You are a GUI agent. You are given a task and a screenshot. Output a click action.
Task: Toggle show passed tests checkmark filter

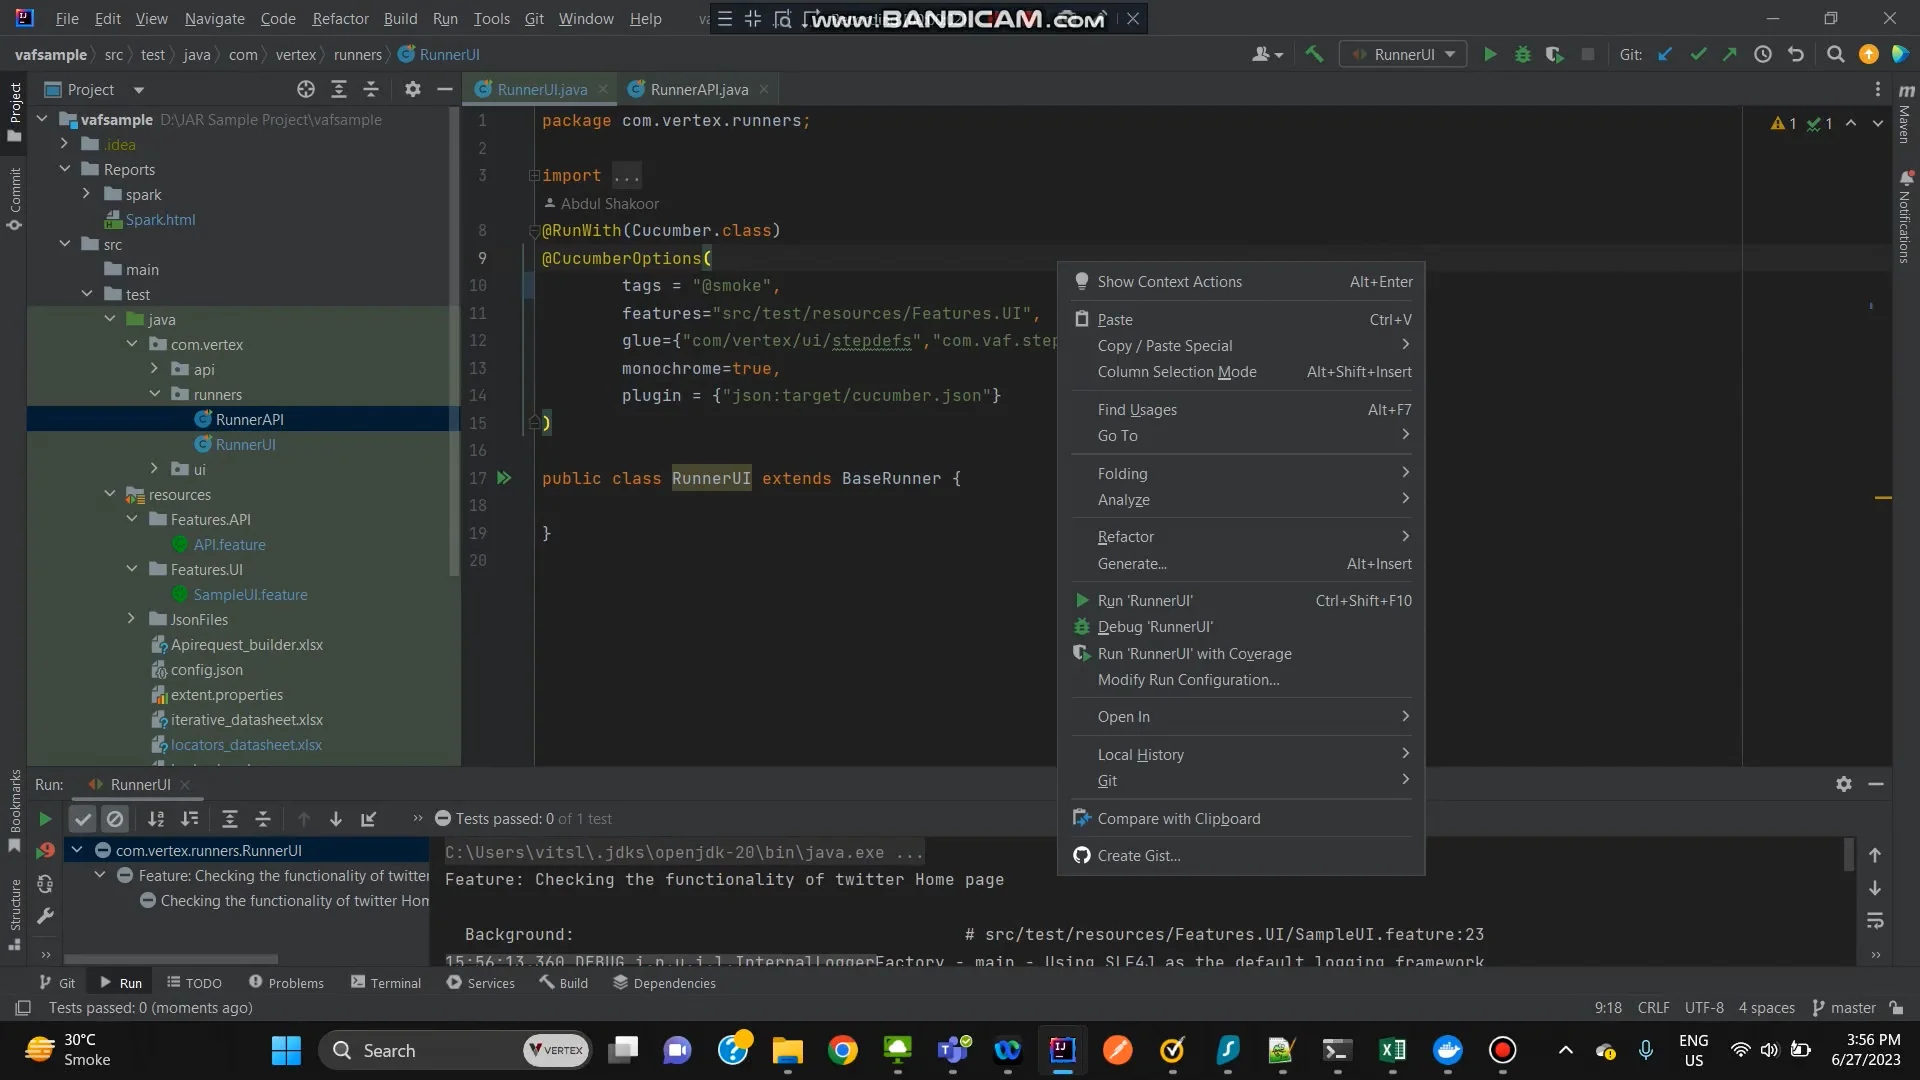tap(83, 819)
